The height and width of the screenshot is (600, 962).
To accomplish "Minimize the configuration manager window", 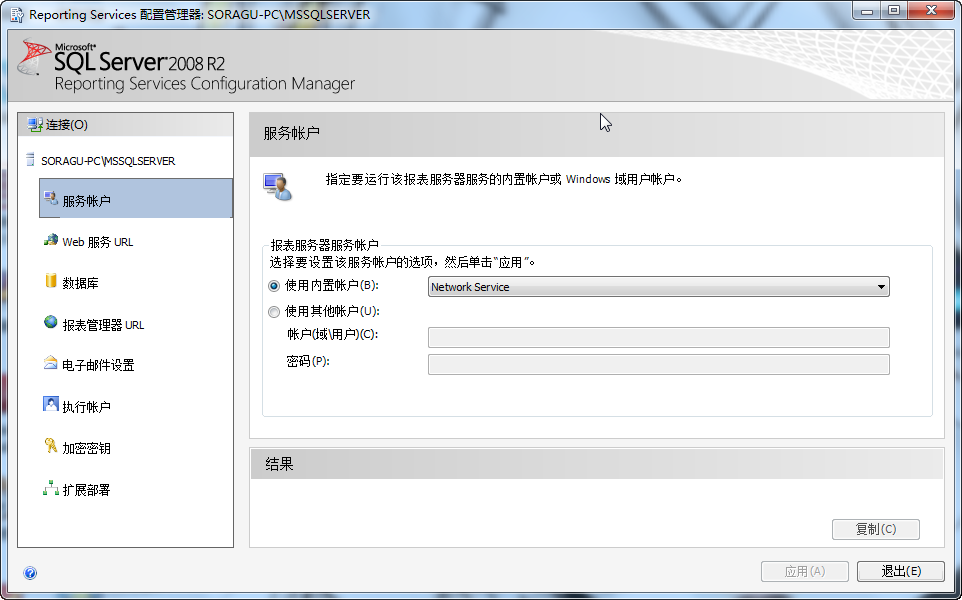I will (867, 10).
